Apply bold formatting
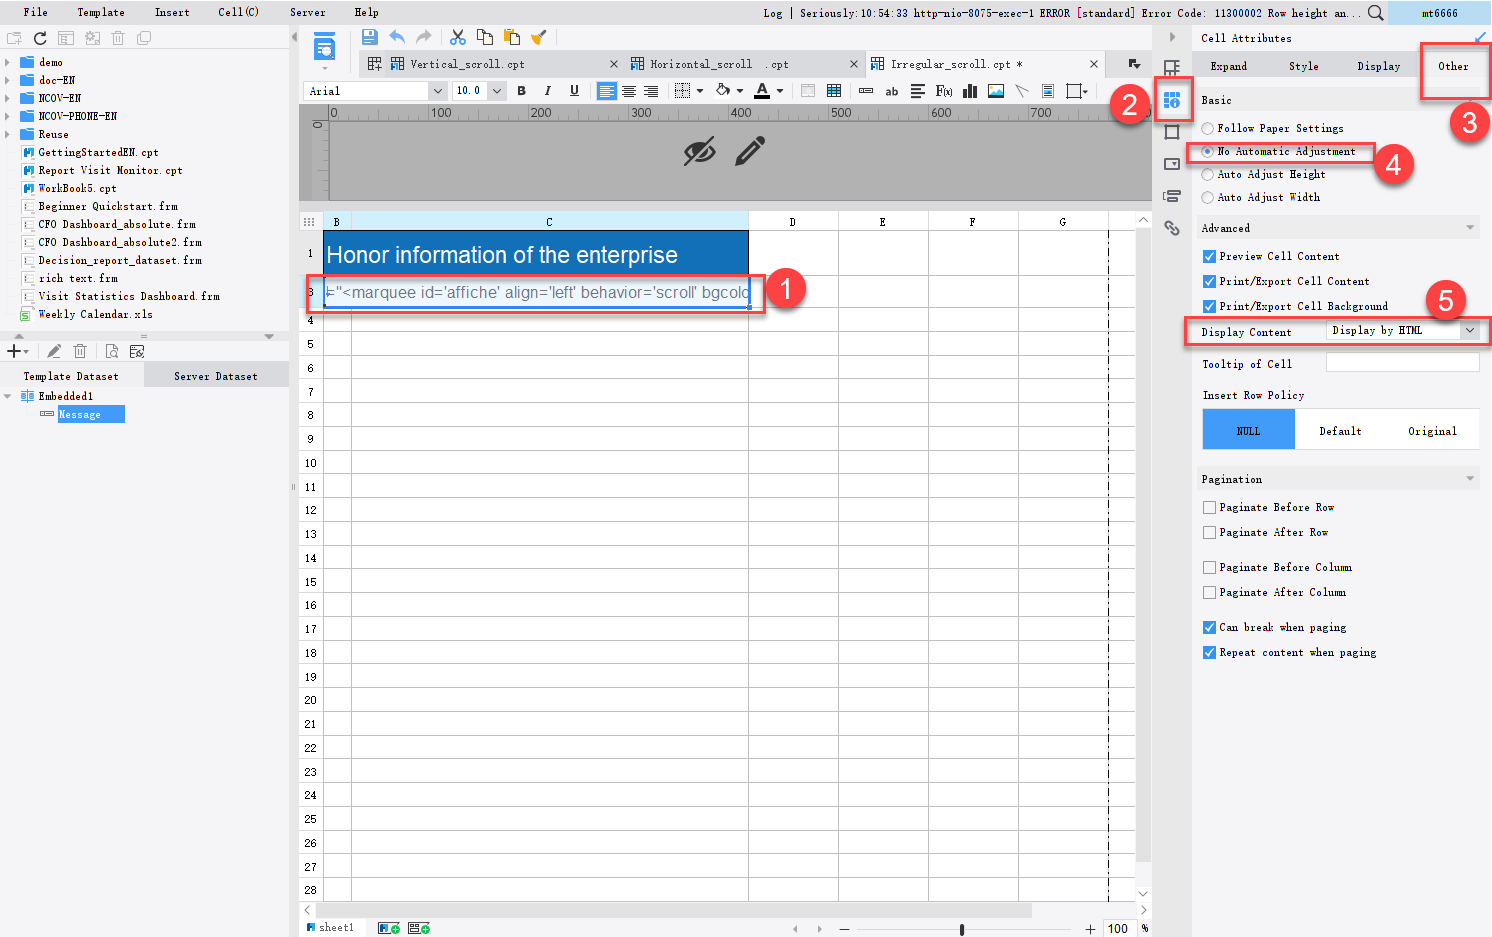Image resolution: width=1492 pixels, height=937 pixels. click(x=521, y=91)
